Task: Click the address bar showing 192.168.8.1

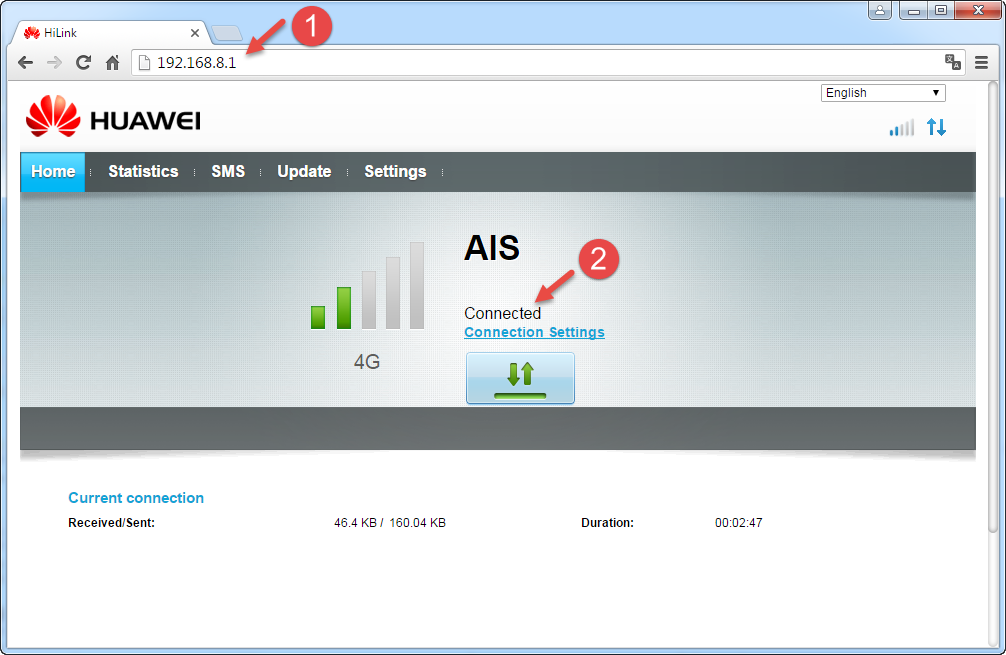Action: point(549,62)
